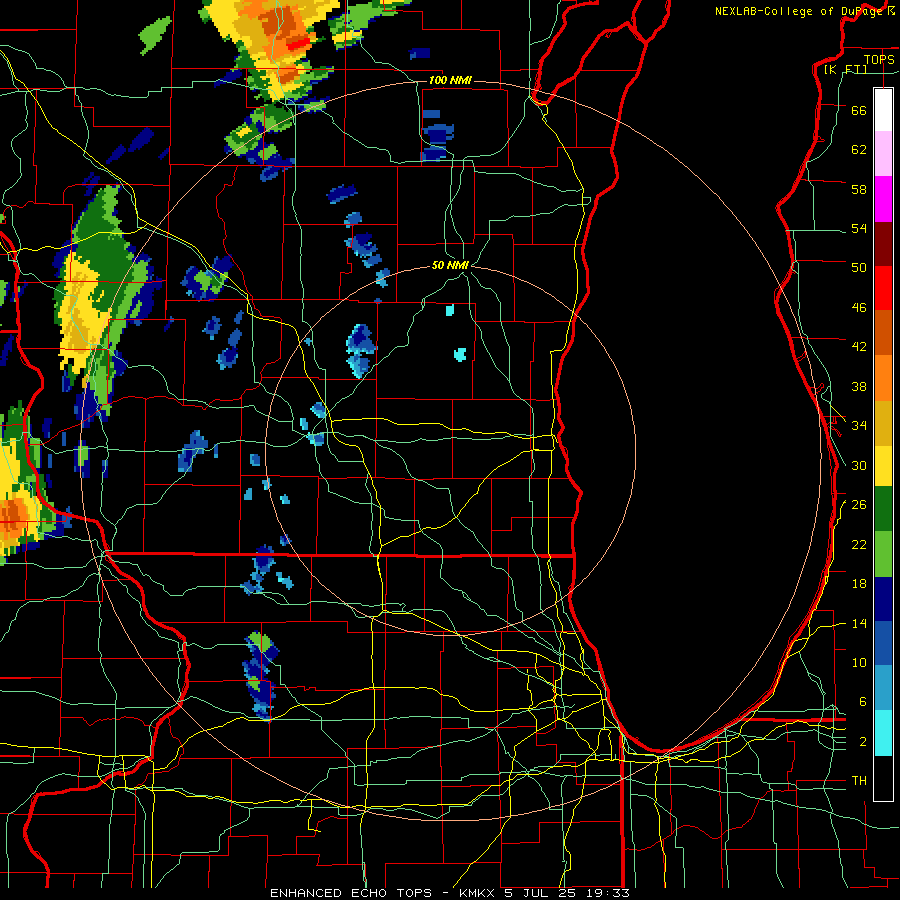
Task: Choose the dark orange band in the legend
Action: [x=883, y=332]
